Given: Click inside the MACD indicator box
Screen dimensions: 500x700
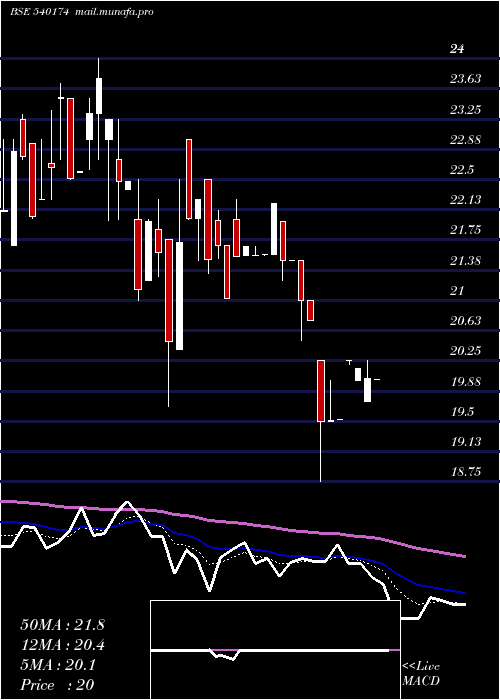Looking at the screenshot, I should click(x=275, y=650).
